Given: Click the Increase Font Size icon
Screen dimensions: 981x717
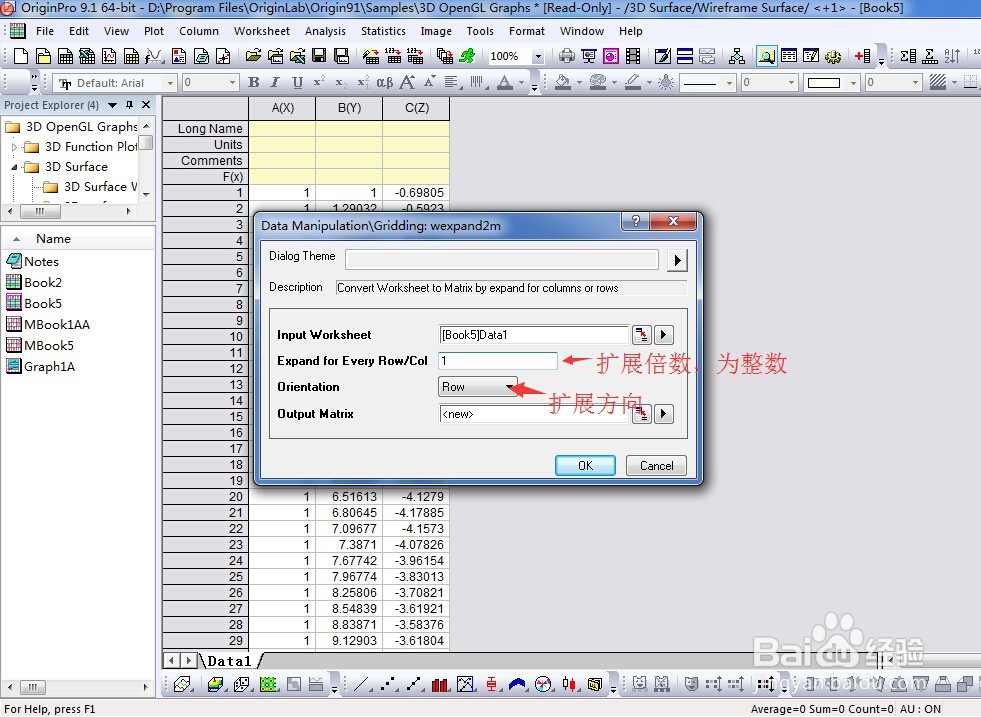Looking at the screenshot, I should (x=407, y=82).
